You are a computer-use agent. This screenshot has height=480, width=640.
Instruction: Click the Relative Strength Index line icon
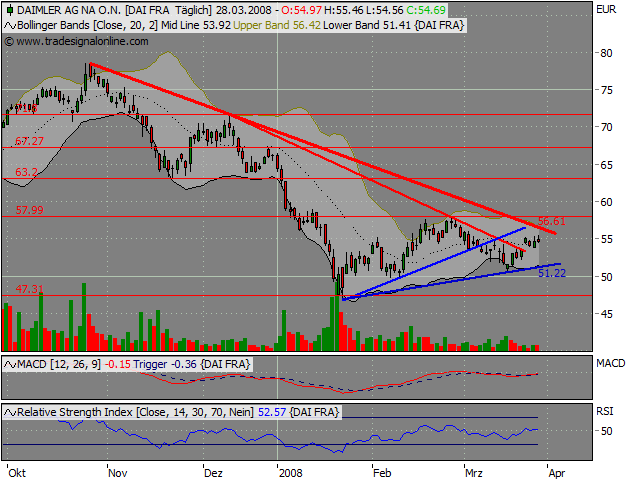[9, 411]
